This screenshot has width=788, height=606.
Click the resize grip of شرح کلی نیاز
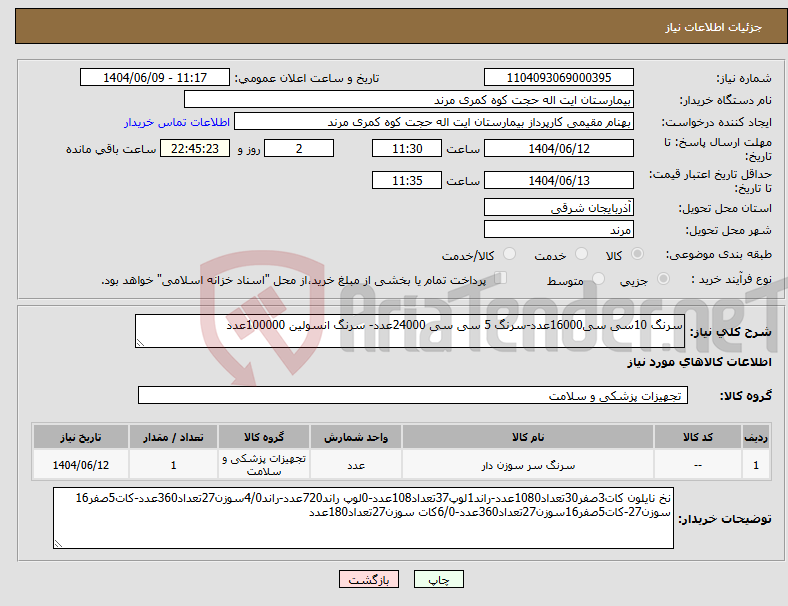pos(140,343)
